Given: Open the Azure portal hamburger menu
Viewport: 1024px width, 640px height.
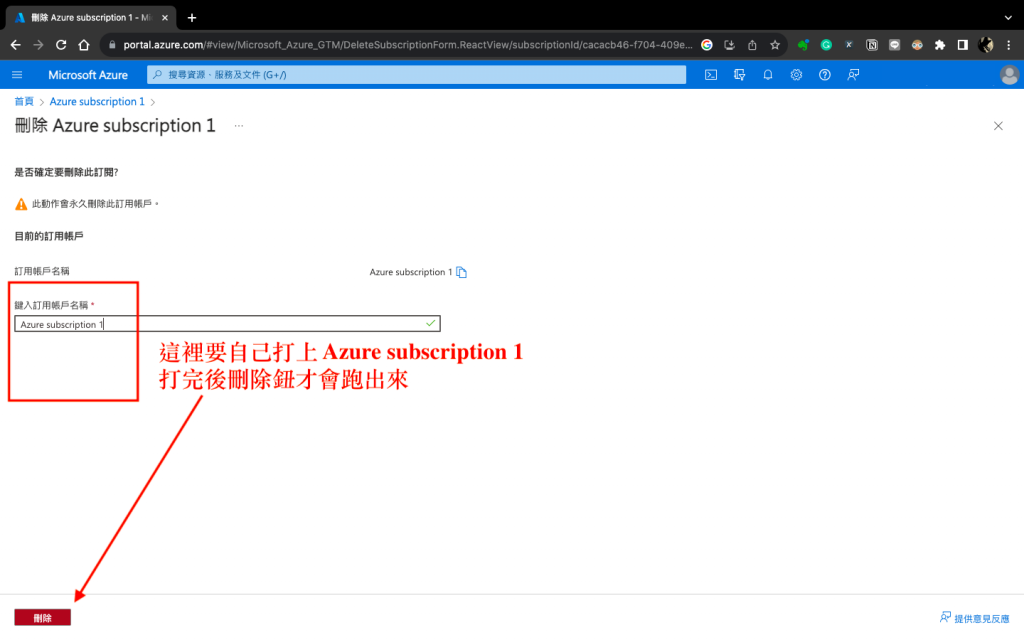Looking at the screenshot, I should pyautogui.click(x=17, y=75).
